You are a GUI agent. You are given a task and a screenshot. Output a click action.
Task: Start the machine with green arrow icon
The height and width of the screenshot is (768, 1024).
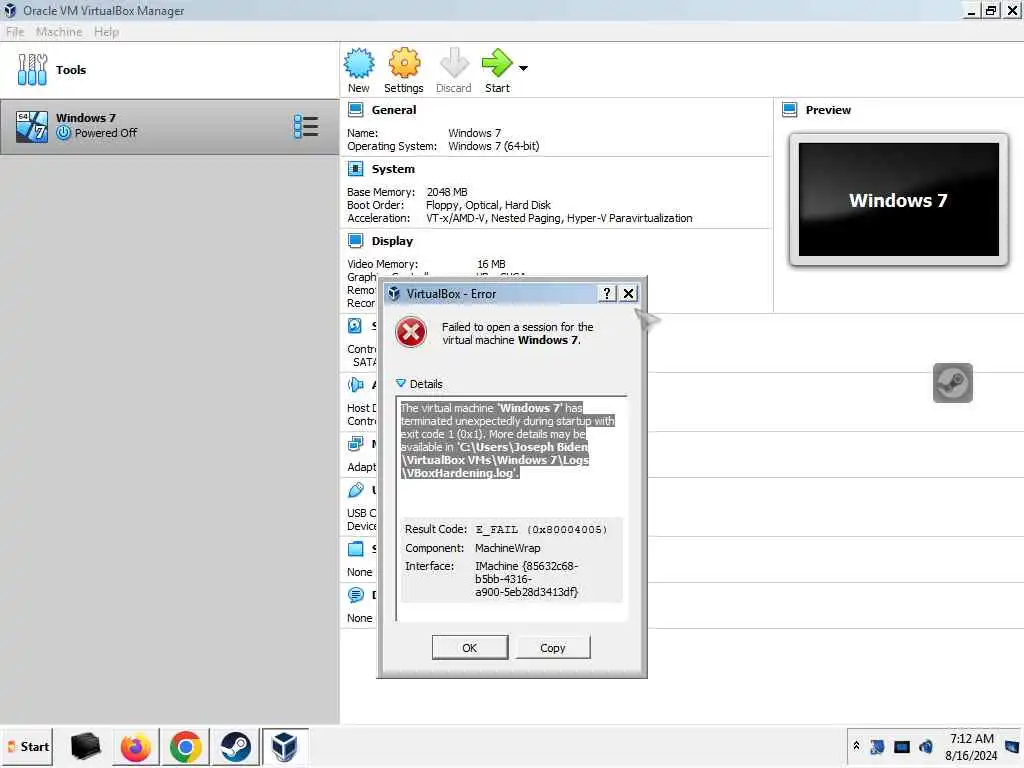point(498,63)
